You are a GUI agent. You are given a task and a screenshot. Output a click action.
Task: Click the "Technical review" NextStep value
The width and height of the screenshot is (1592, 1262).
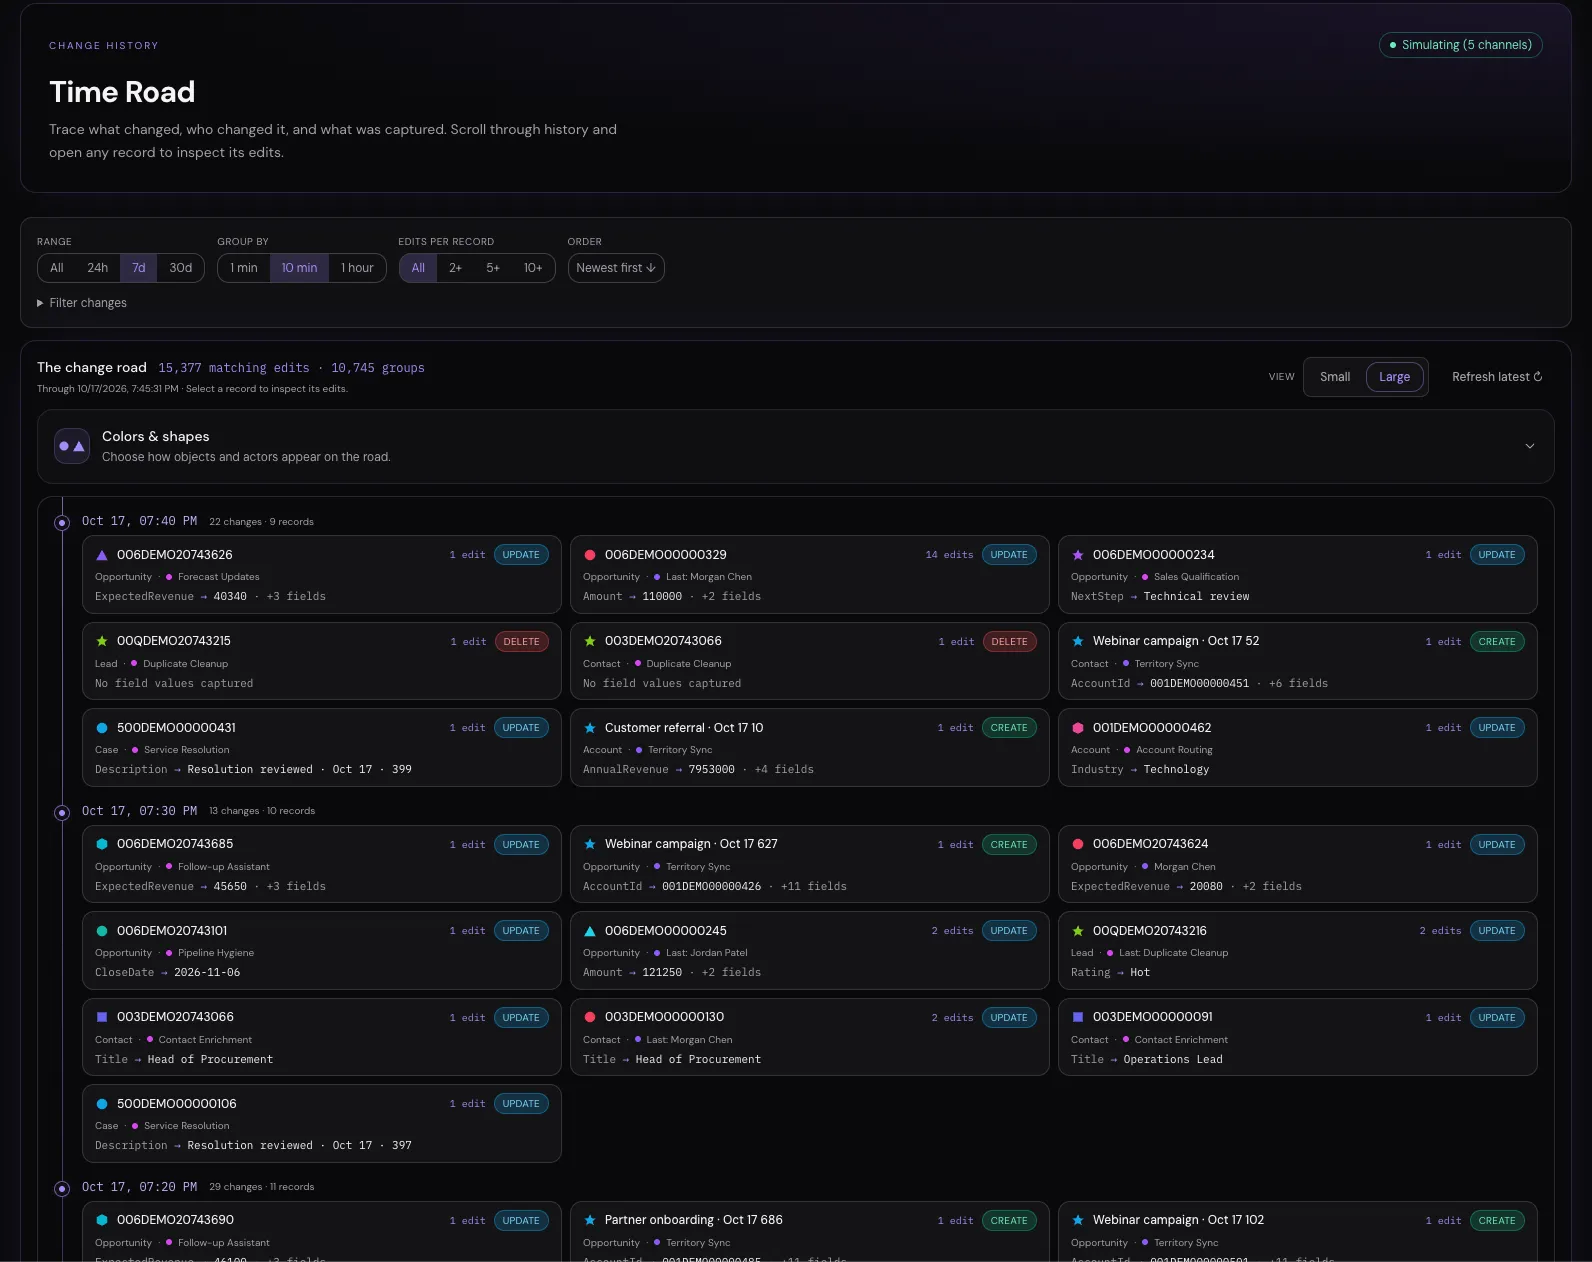(x=1196, y=597)
